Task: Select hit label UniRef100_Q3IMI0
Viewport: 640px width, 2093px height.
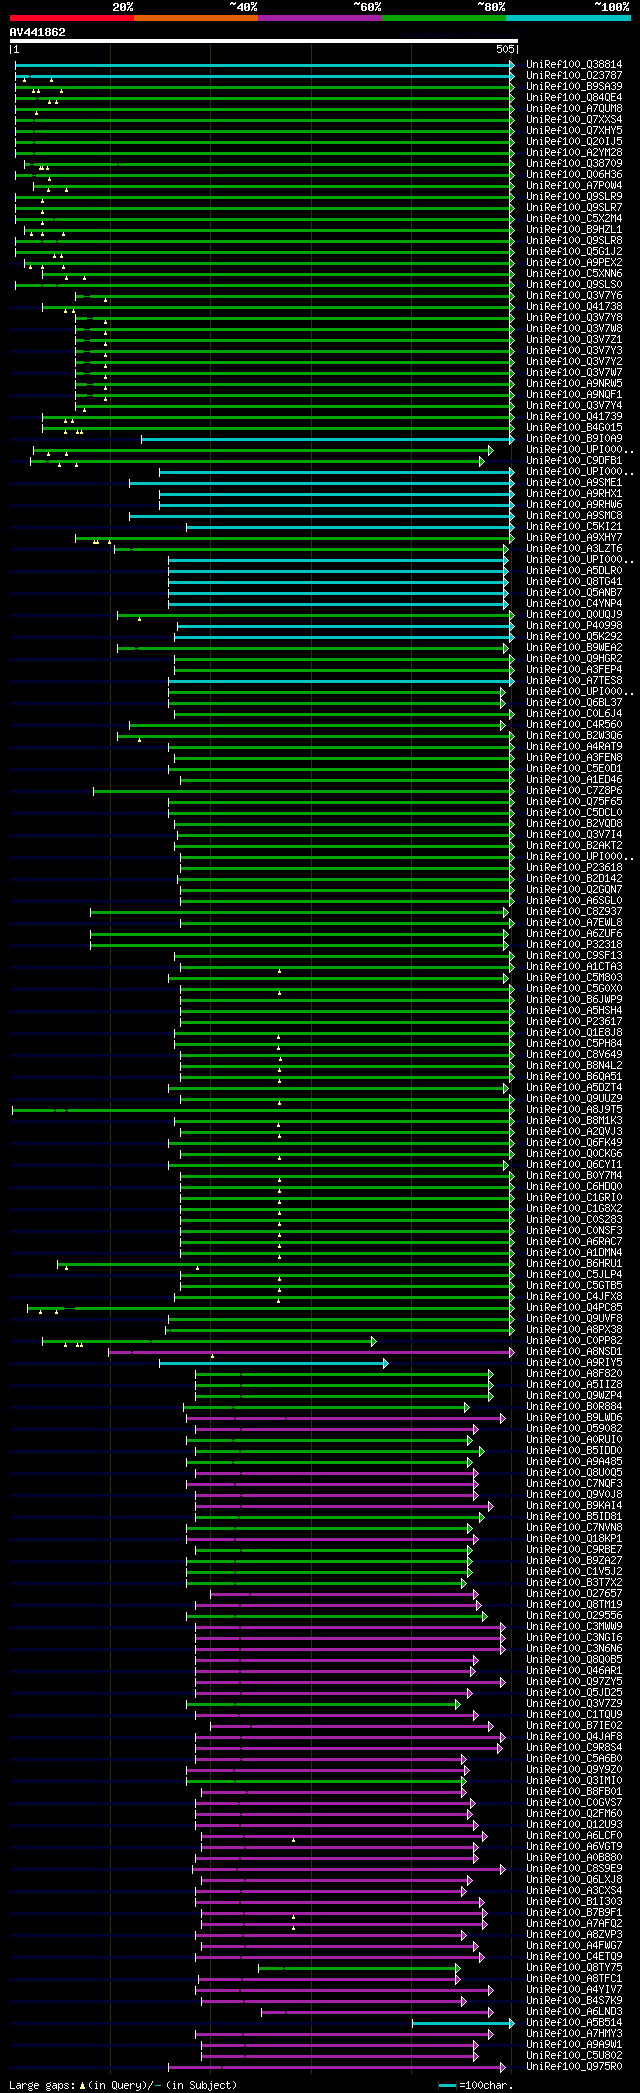Action: (x=574, y=1781)
